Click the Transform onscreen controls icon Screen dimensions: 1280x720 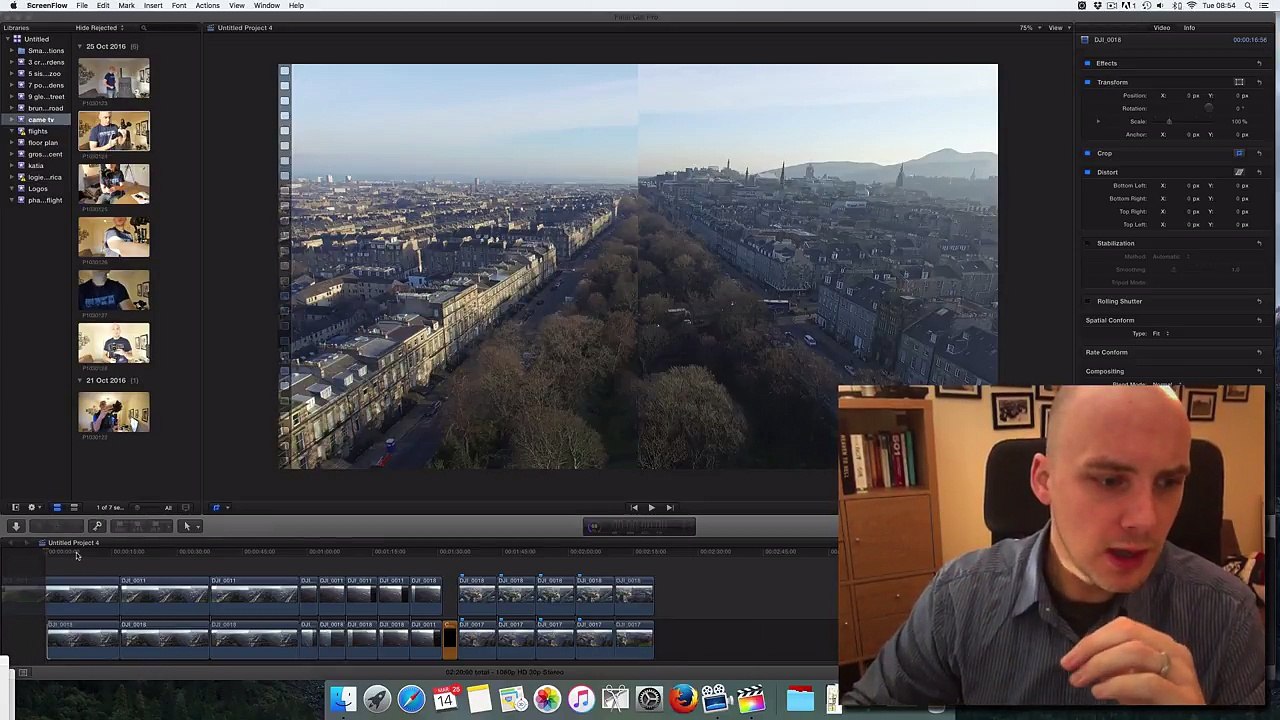1239,82
